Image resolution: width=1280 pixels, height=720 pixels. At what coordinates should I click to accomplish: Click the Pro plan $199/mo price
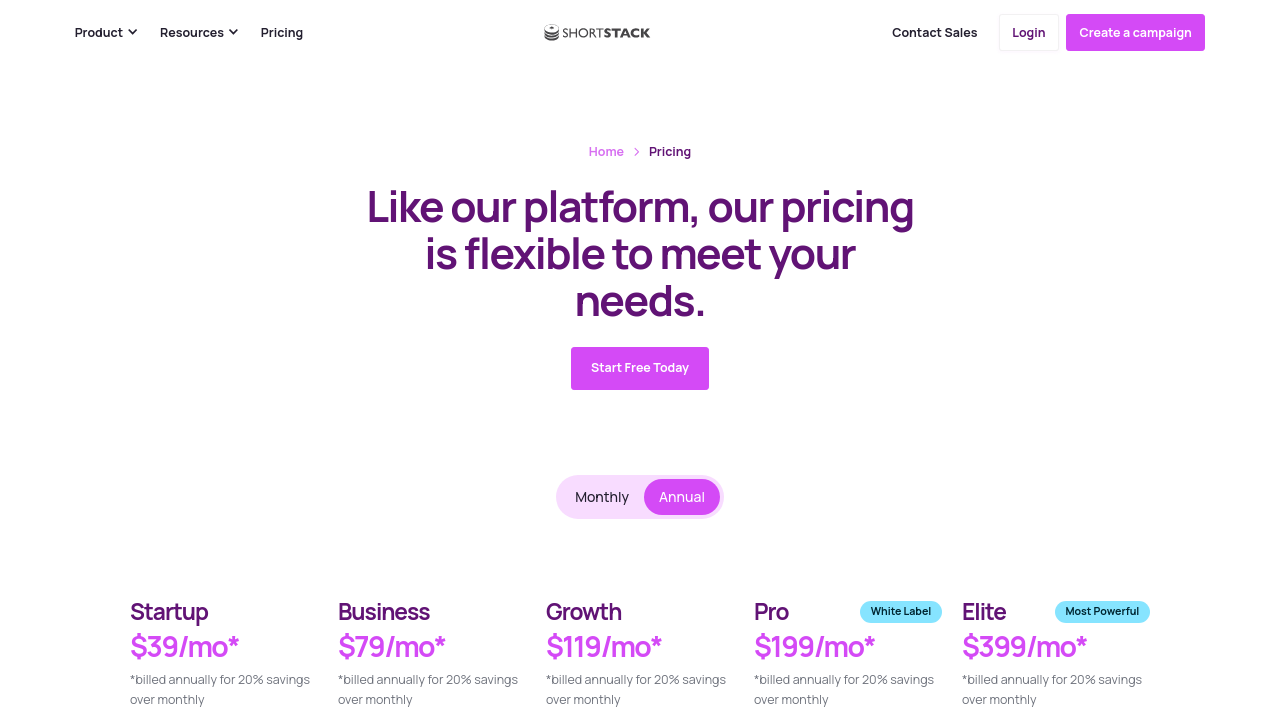814,647
